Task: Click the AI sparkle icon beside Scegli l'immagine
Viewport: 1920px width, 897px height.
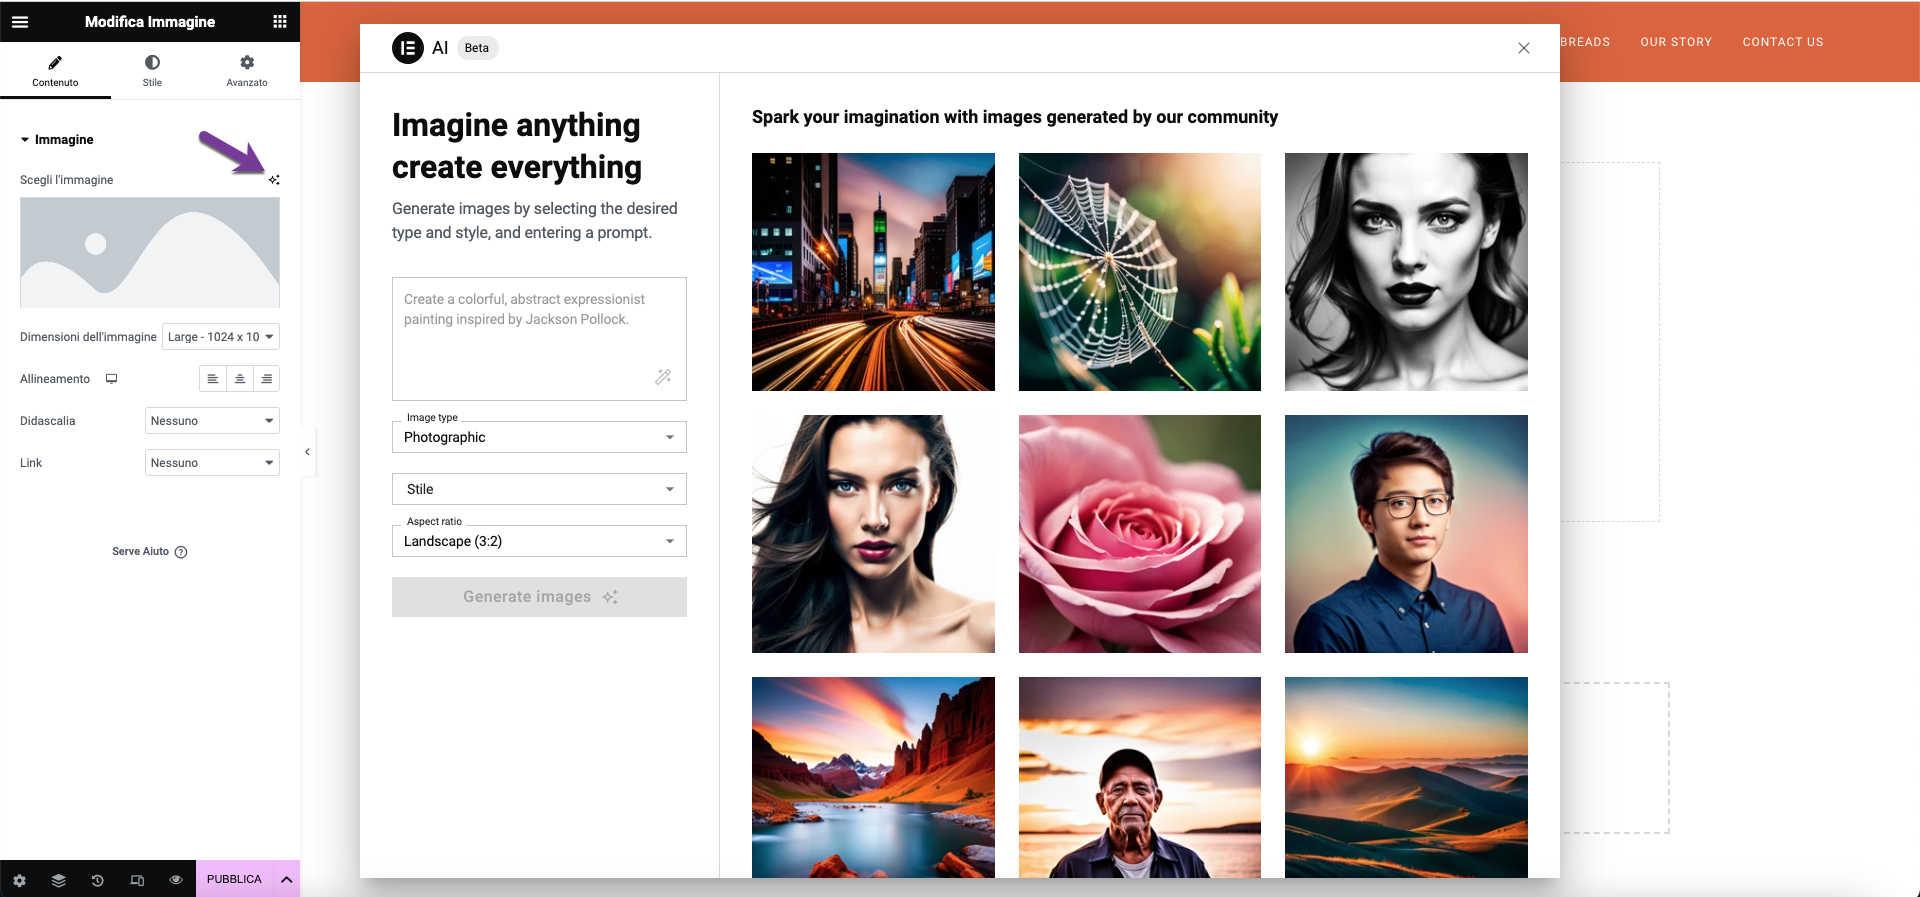Action: tap(274, 180)
